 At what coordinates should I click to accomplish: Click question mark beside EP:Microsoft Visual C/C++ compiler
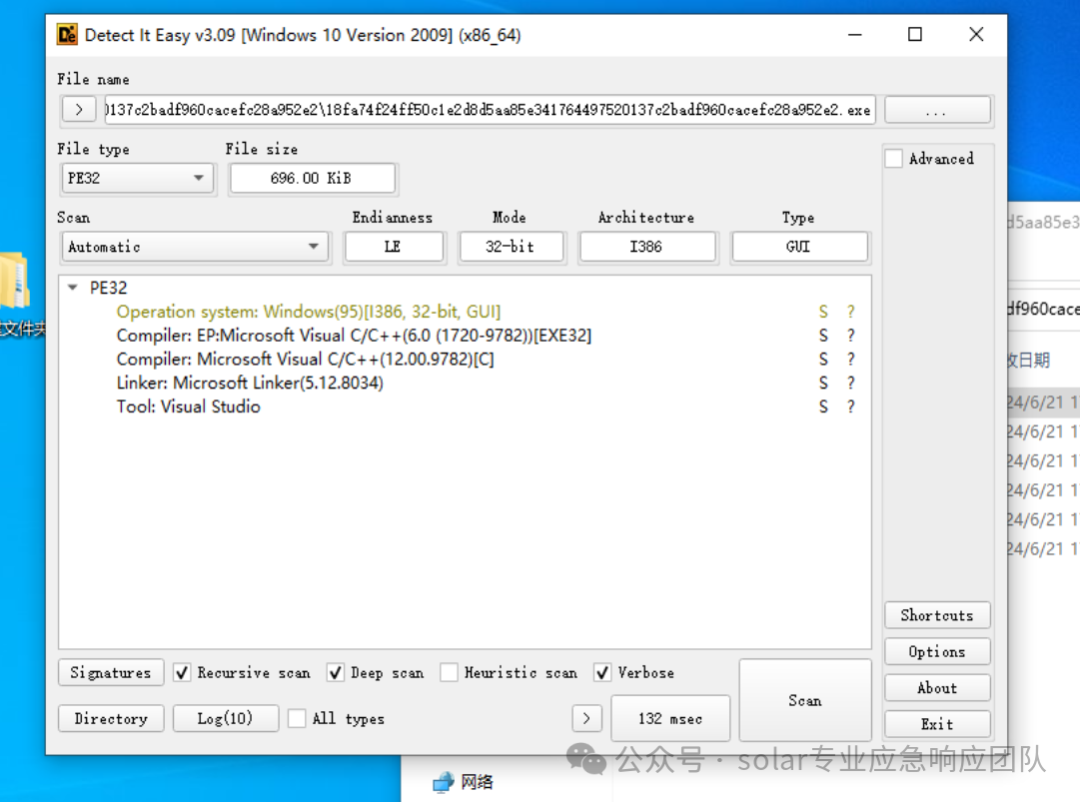pos(851,336)
